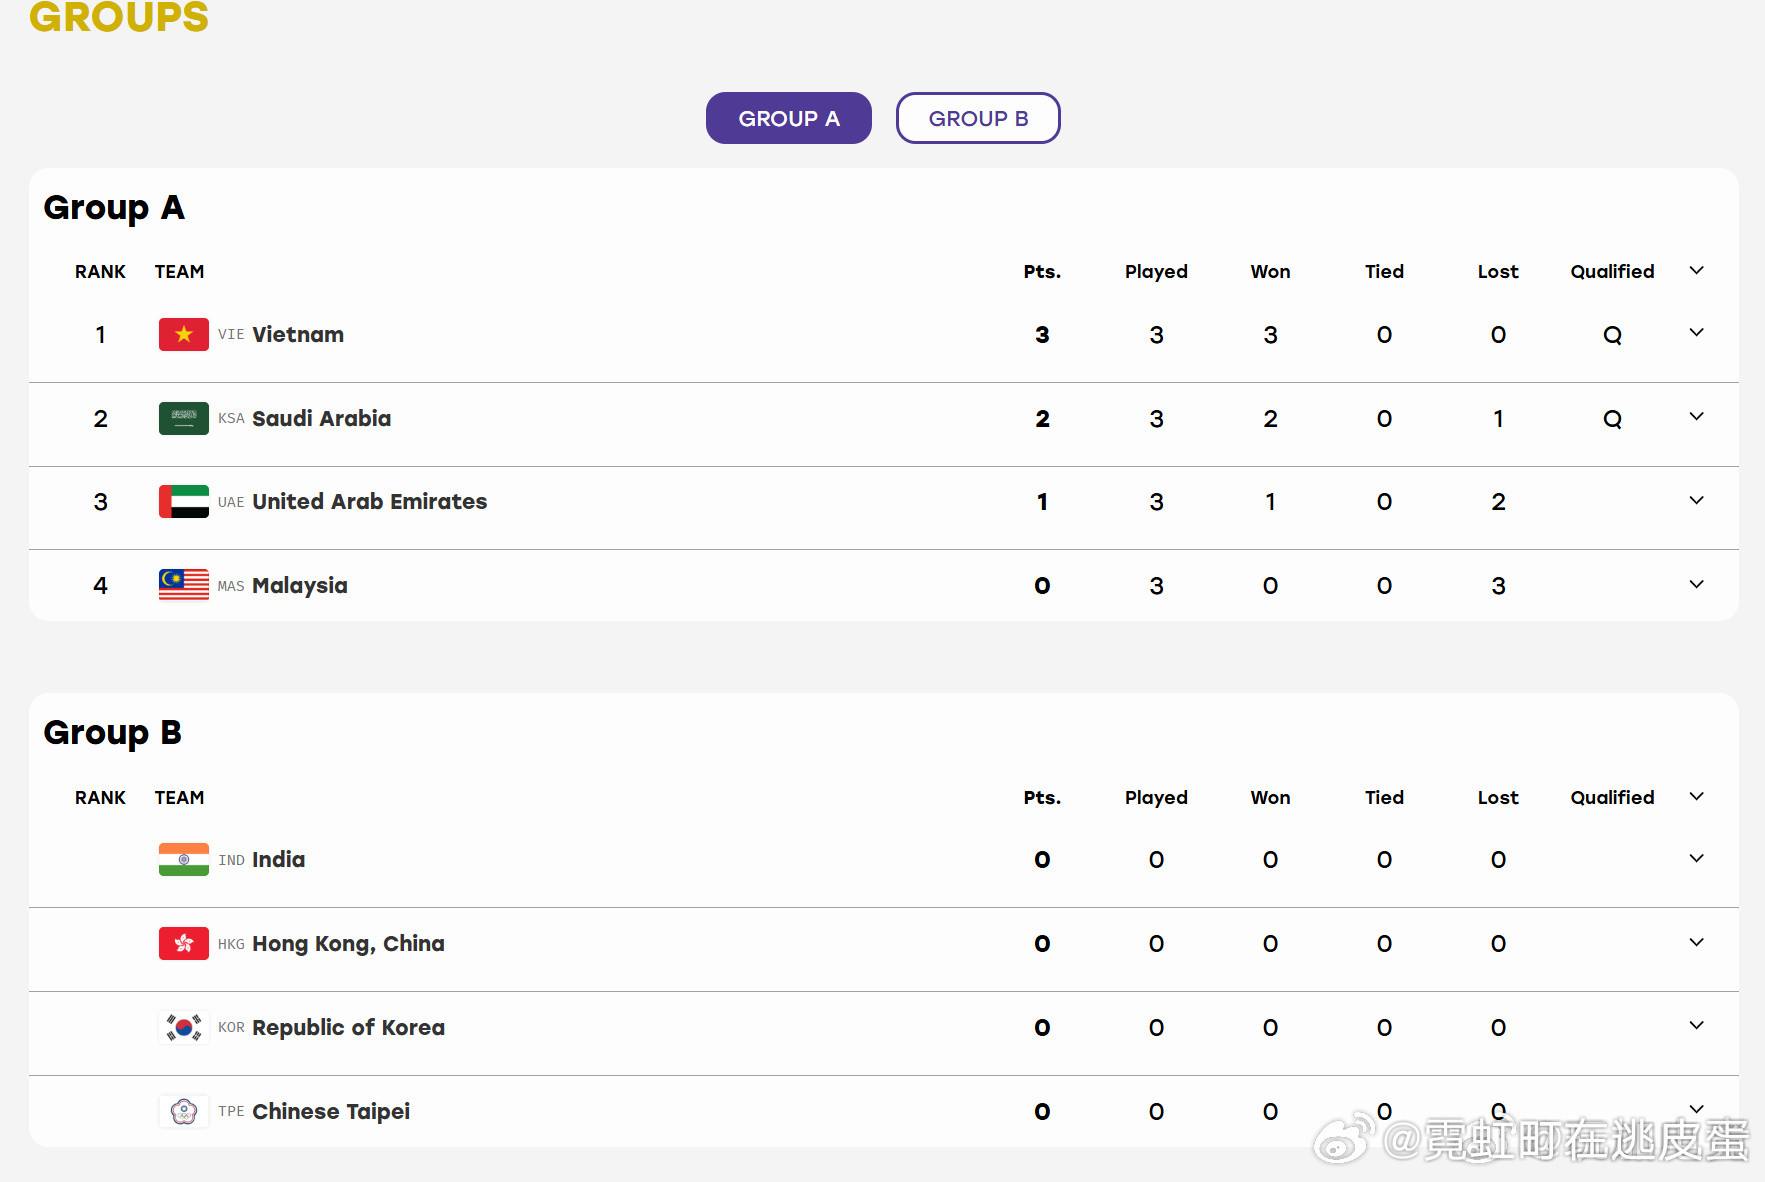Expand the Saudi Arabia row chevron
This screenshot has height=1182, width=1765.
(x=1696, y=417)
